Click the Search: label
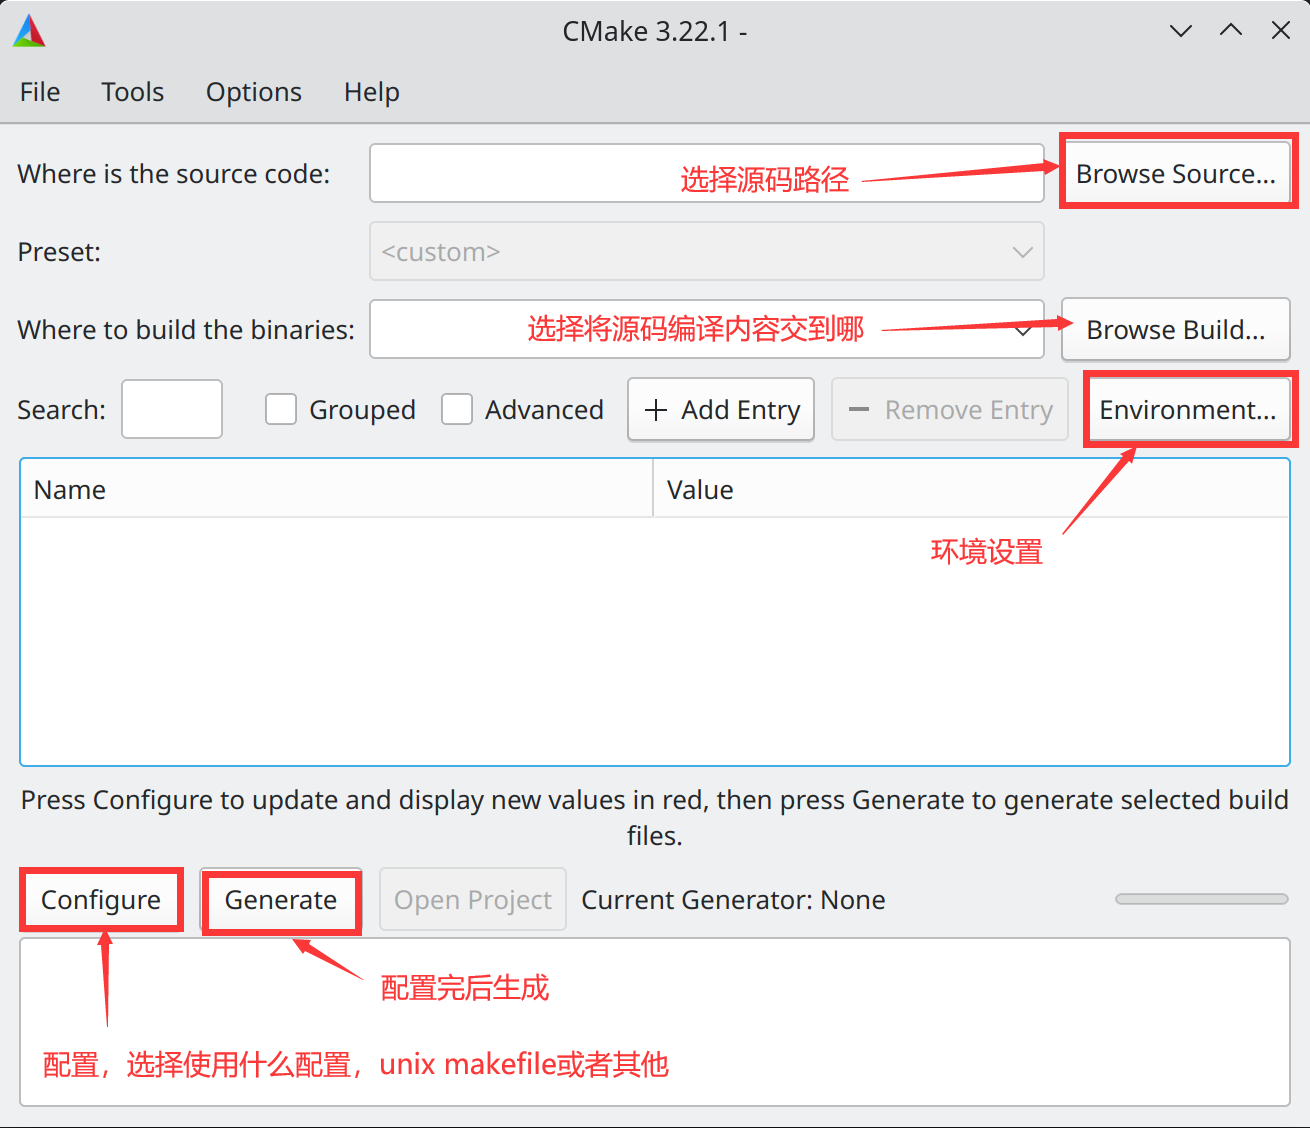 tap(61, 410)
